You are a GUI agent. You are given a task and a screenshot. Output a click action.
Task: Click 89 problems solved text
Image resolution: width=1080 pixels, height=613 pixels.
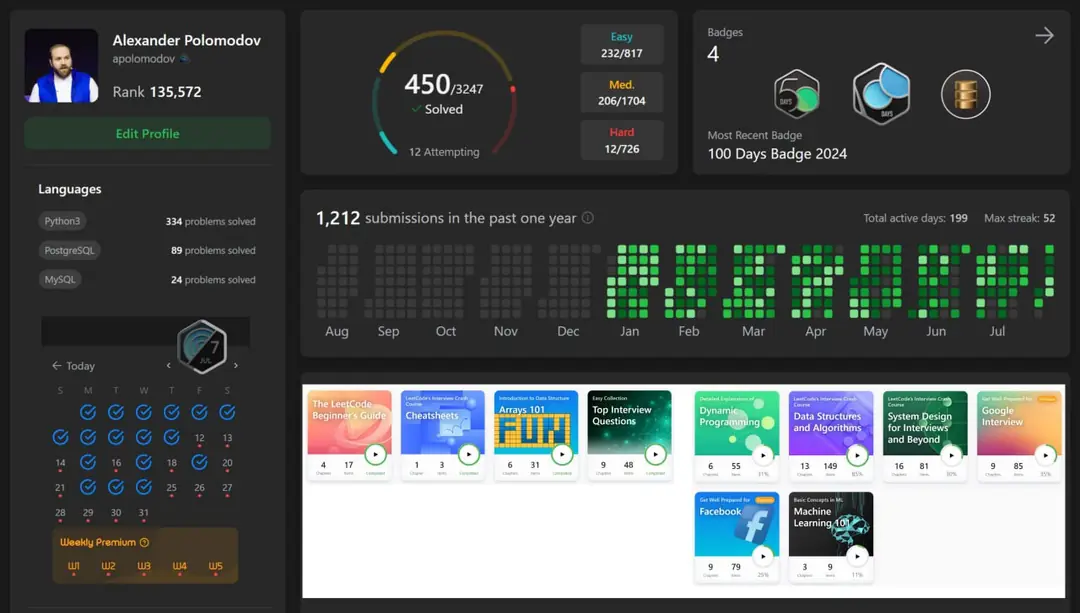point(213,250)
